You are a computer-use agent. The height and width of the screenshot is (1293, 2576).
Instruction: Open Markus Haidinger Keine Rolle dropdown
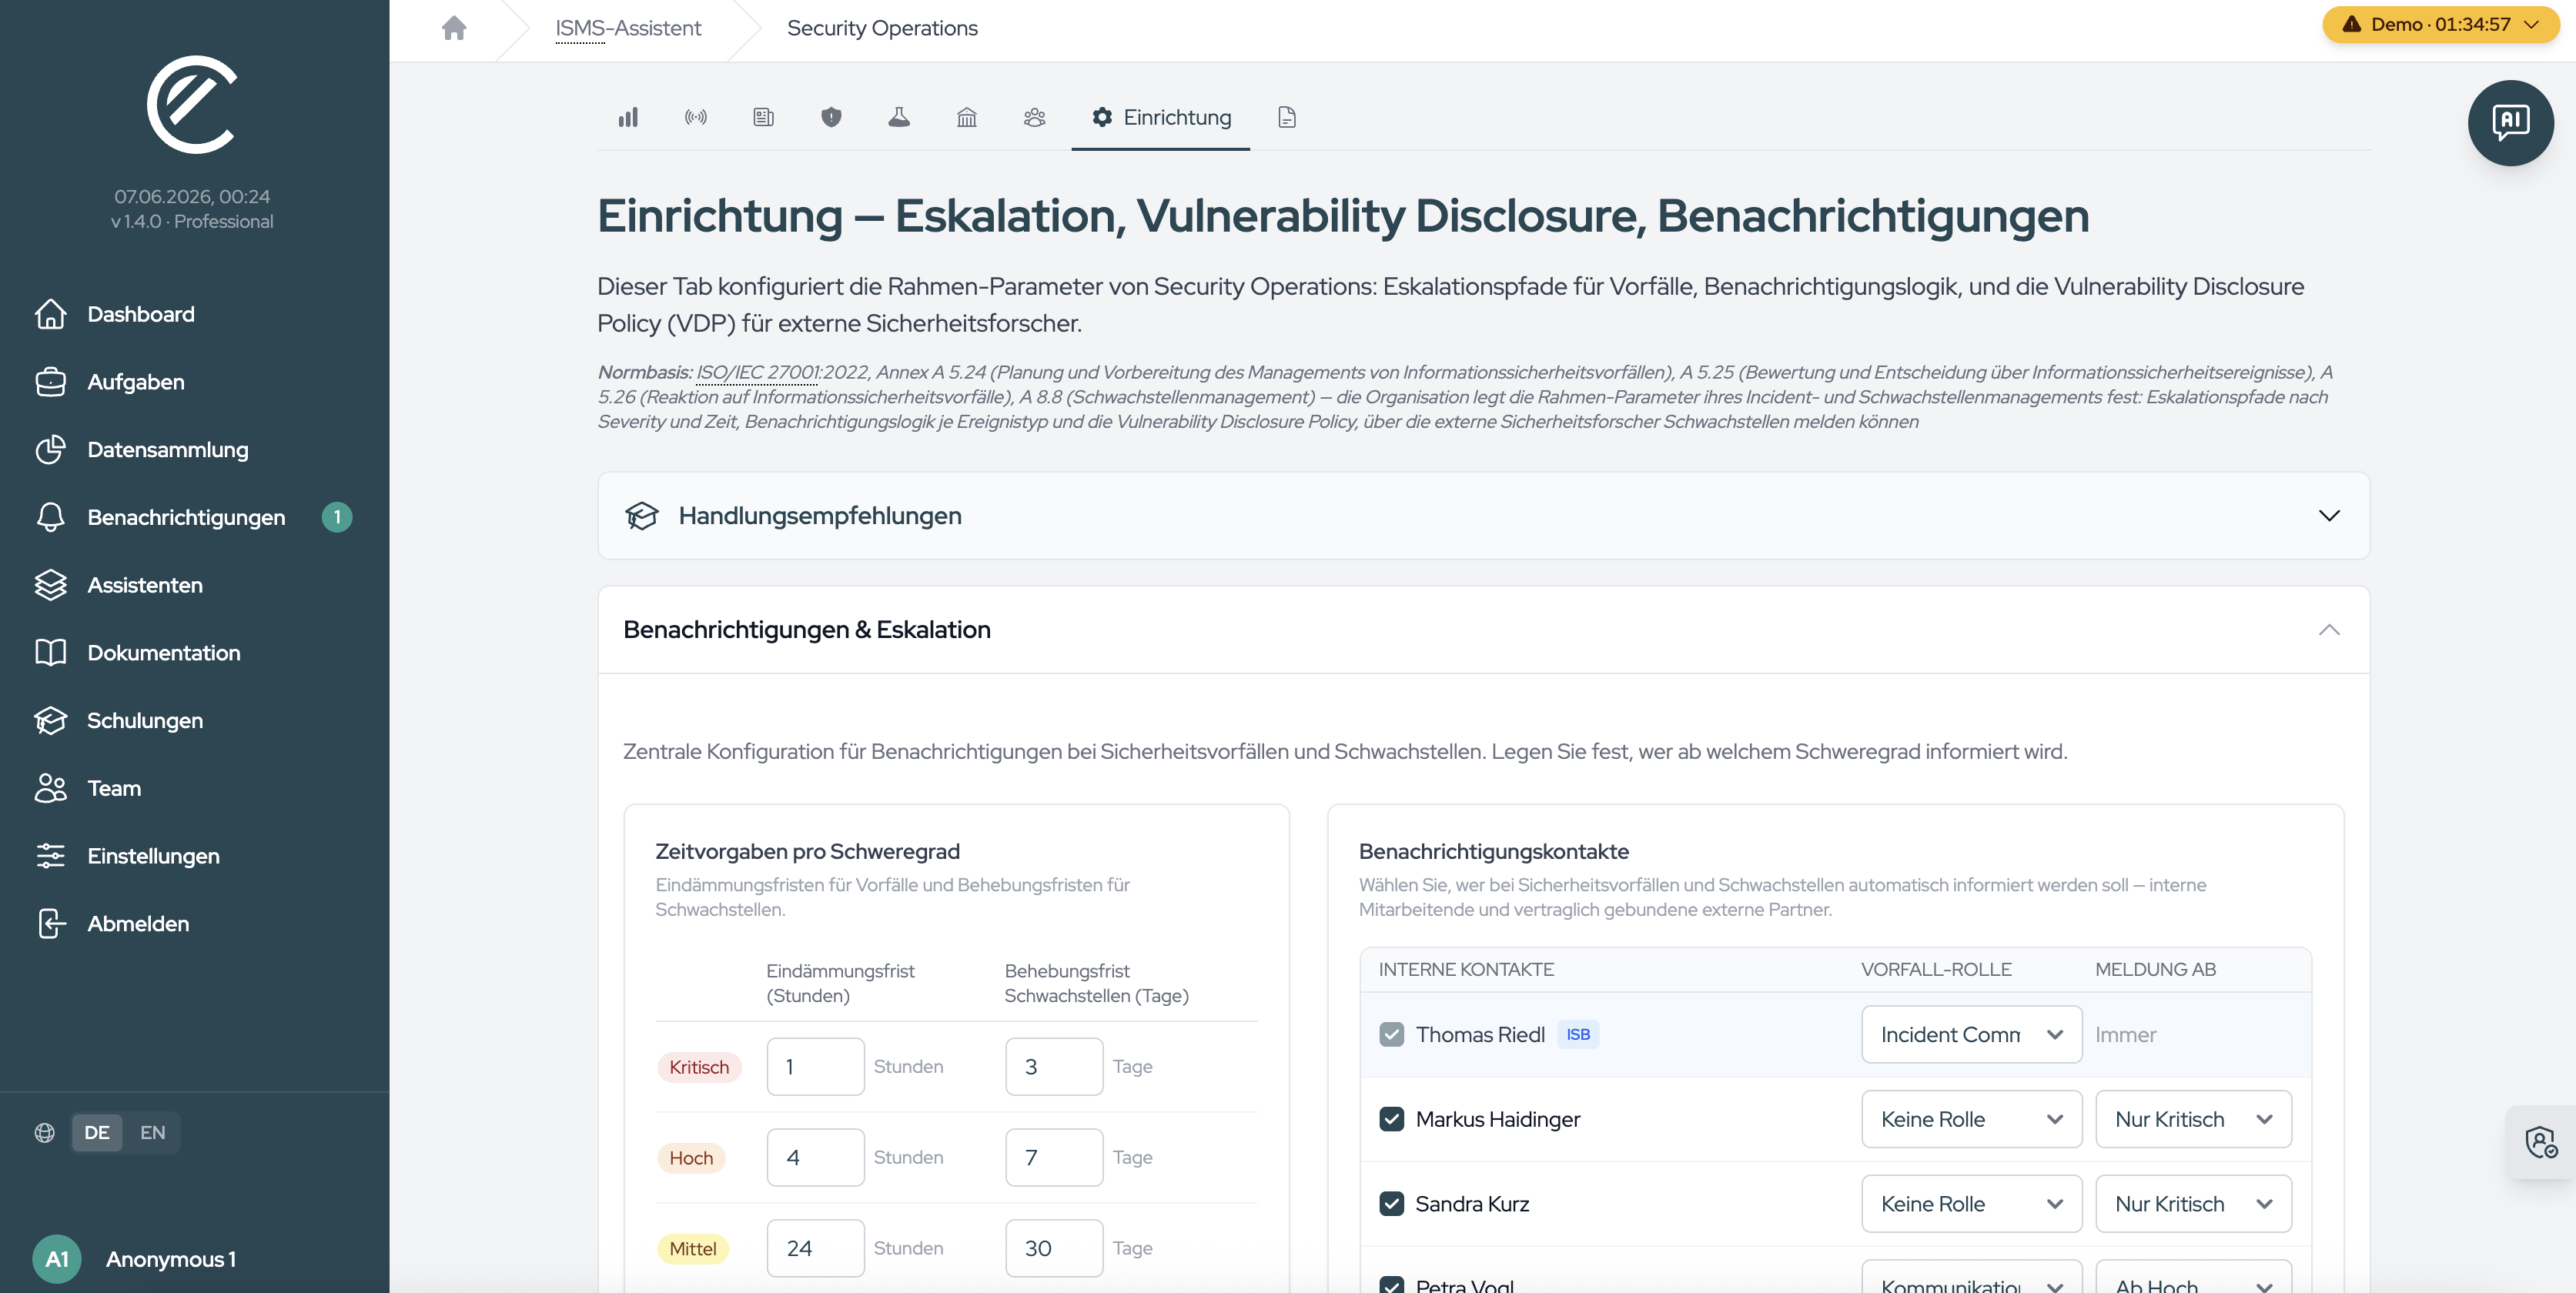click(1971, 1119)
